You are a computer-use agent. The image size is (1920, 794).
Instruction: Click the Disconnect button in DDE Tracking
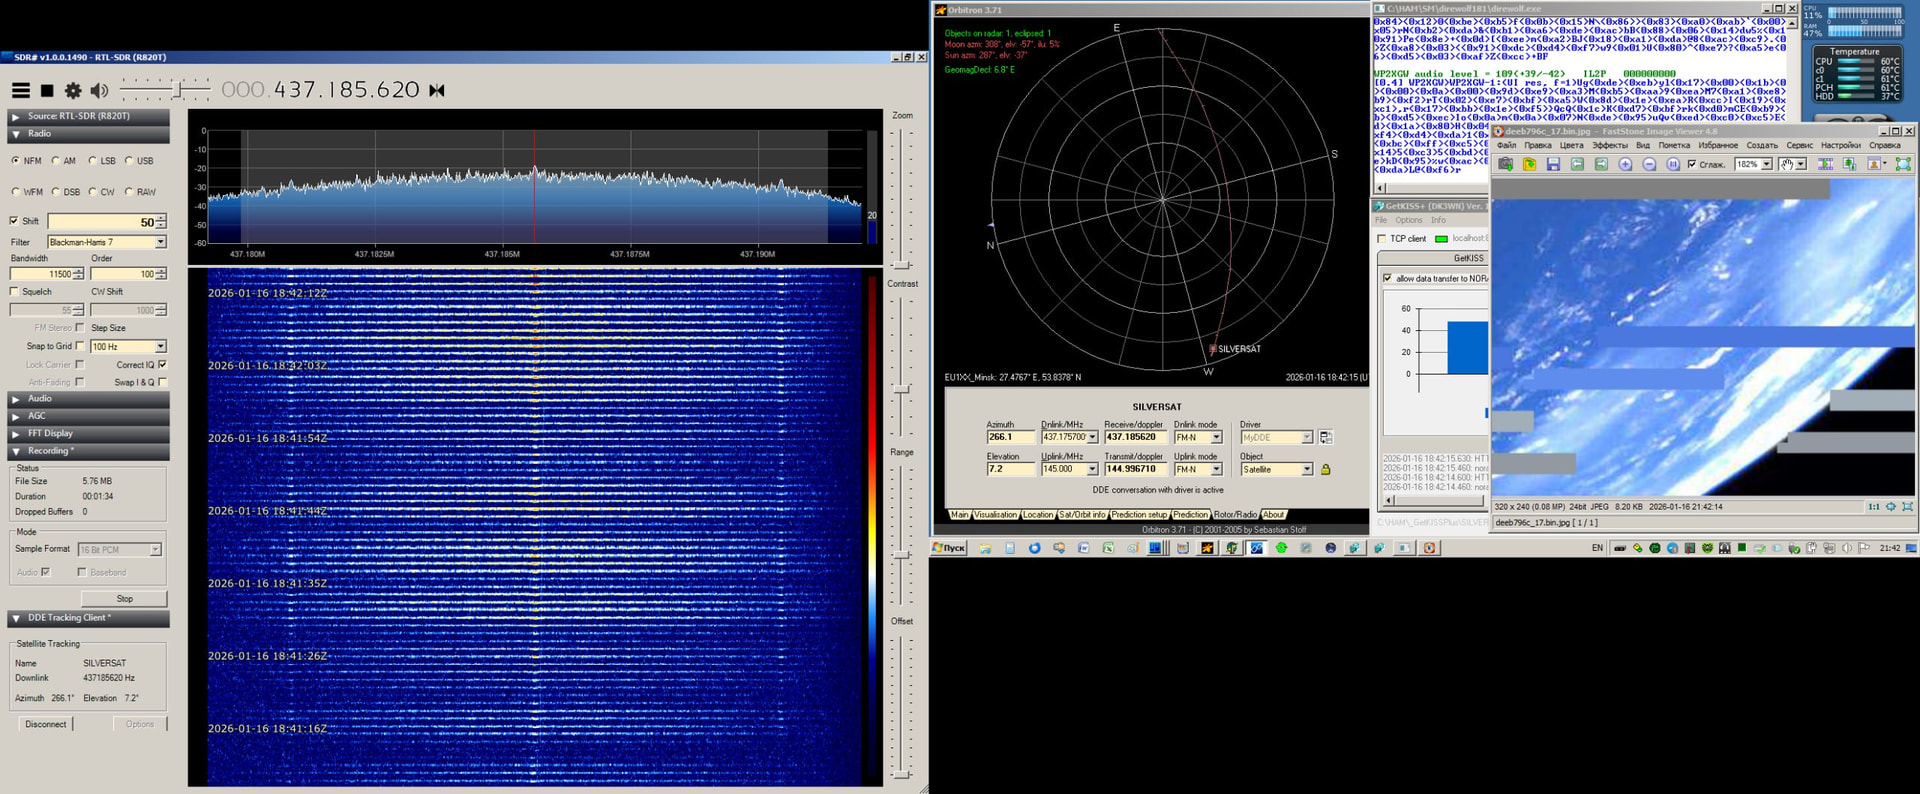46,724
